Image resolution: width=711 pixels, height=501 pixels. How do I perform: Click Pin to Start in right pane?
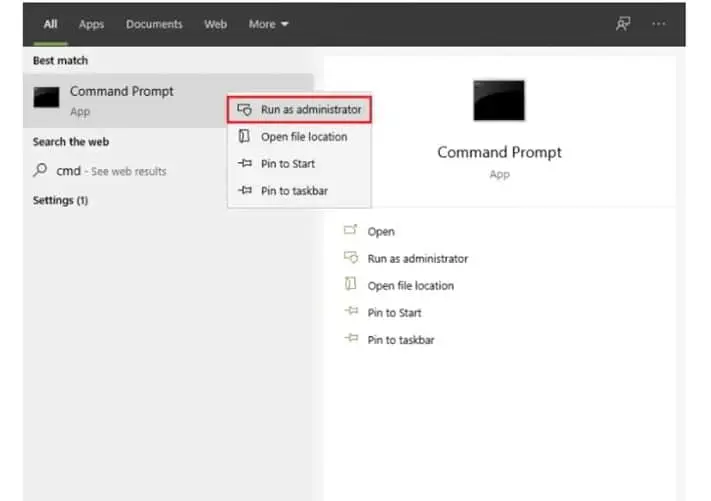click(x=394, y=313)
